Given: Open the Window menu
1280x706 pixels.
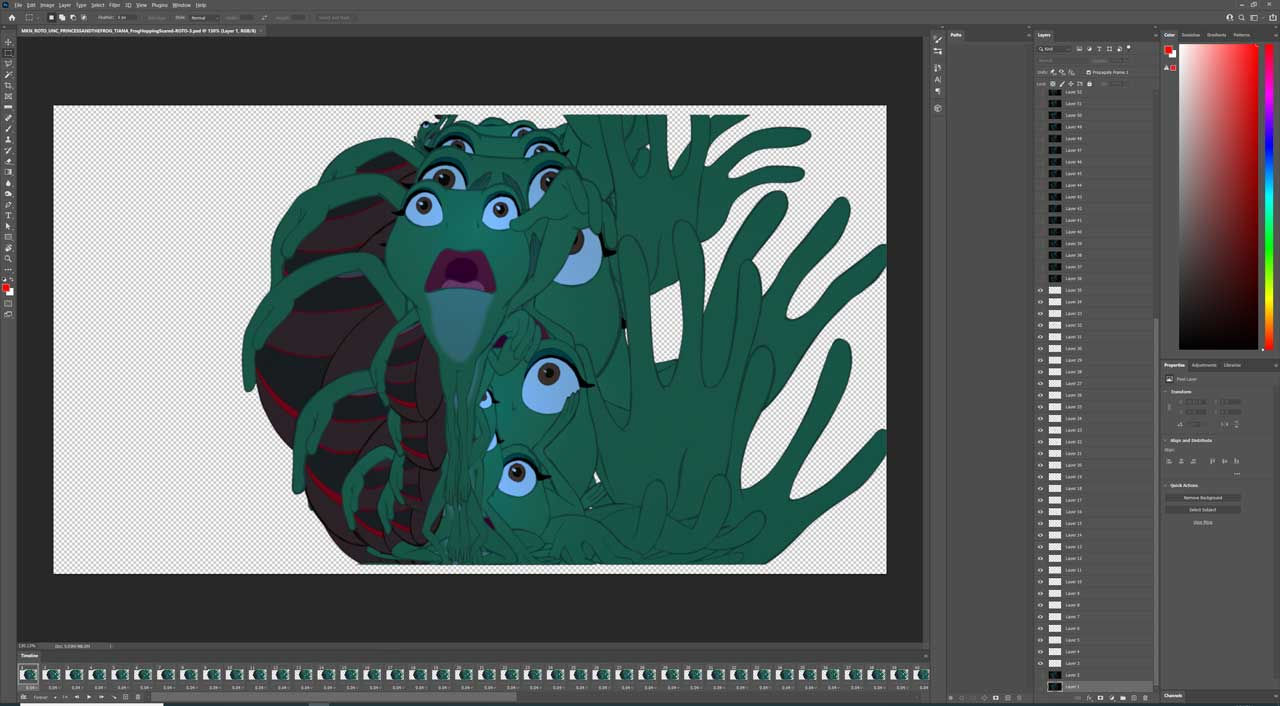Looking at the screenshot, I should [x=181, y=5].
